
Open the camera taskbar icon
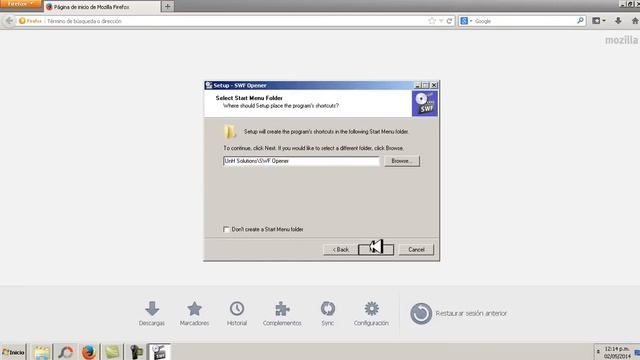pos(136,352)
